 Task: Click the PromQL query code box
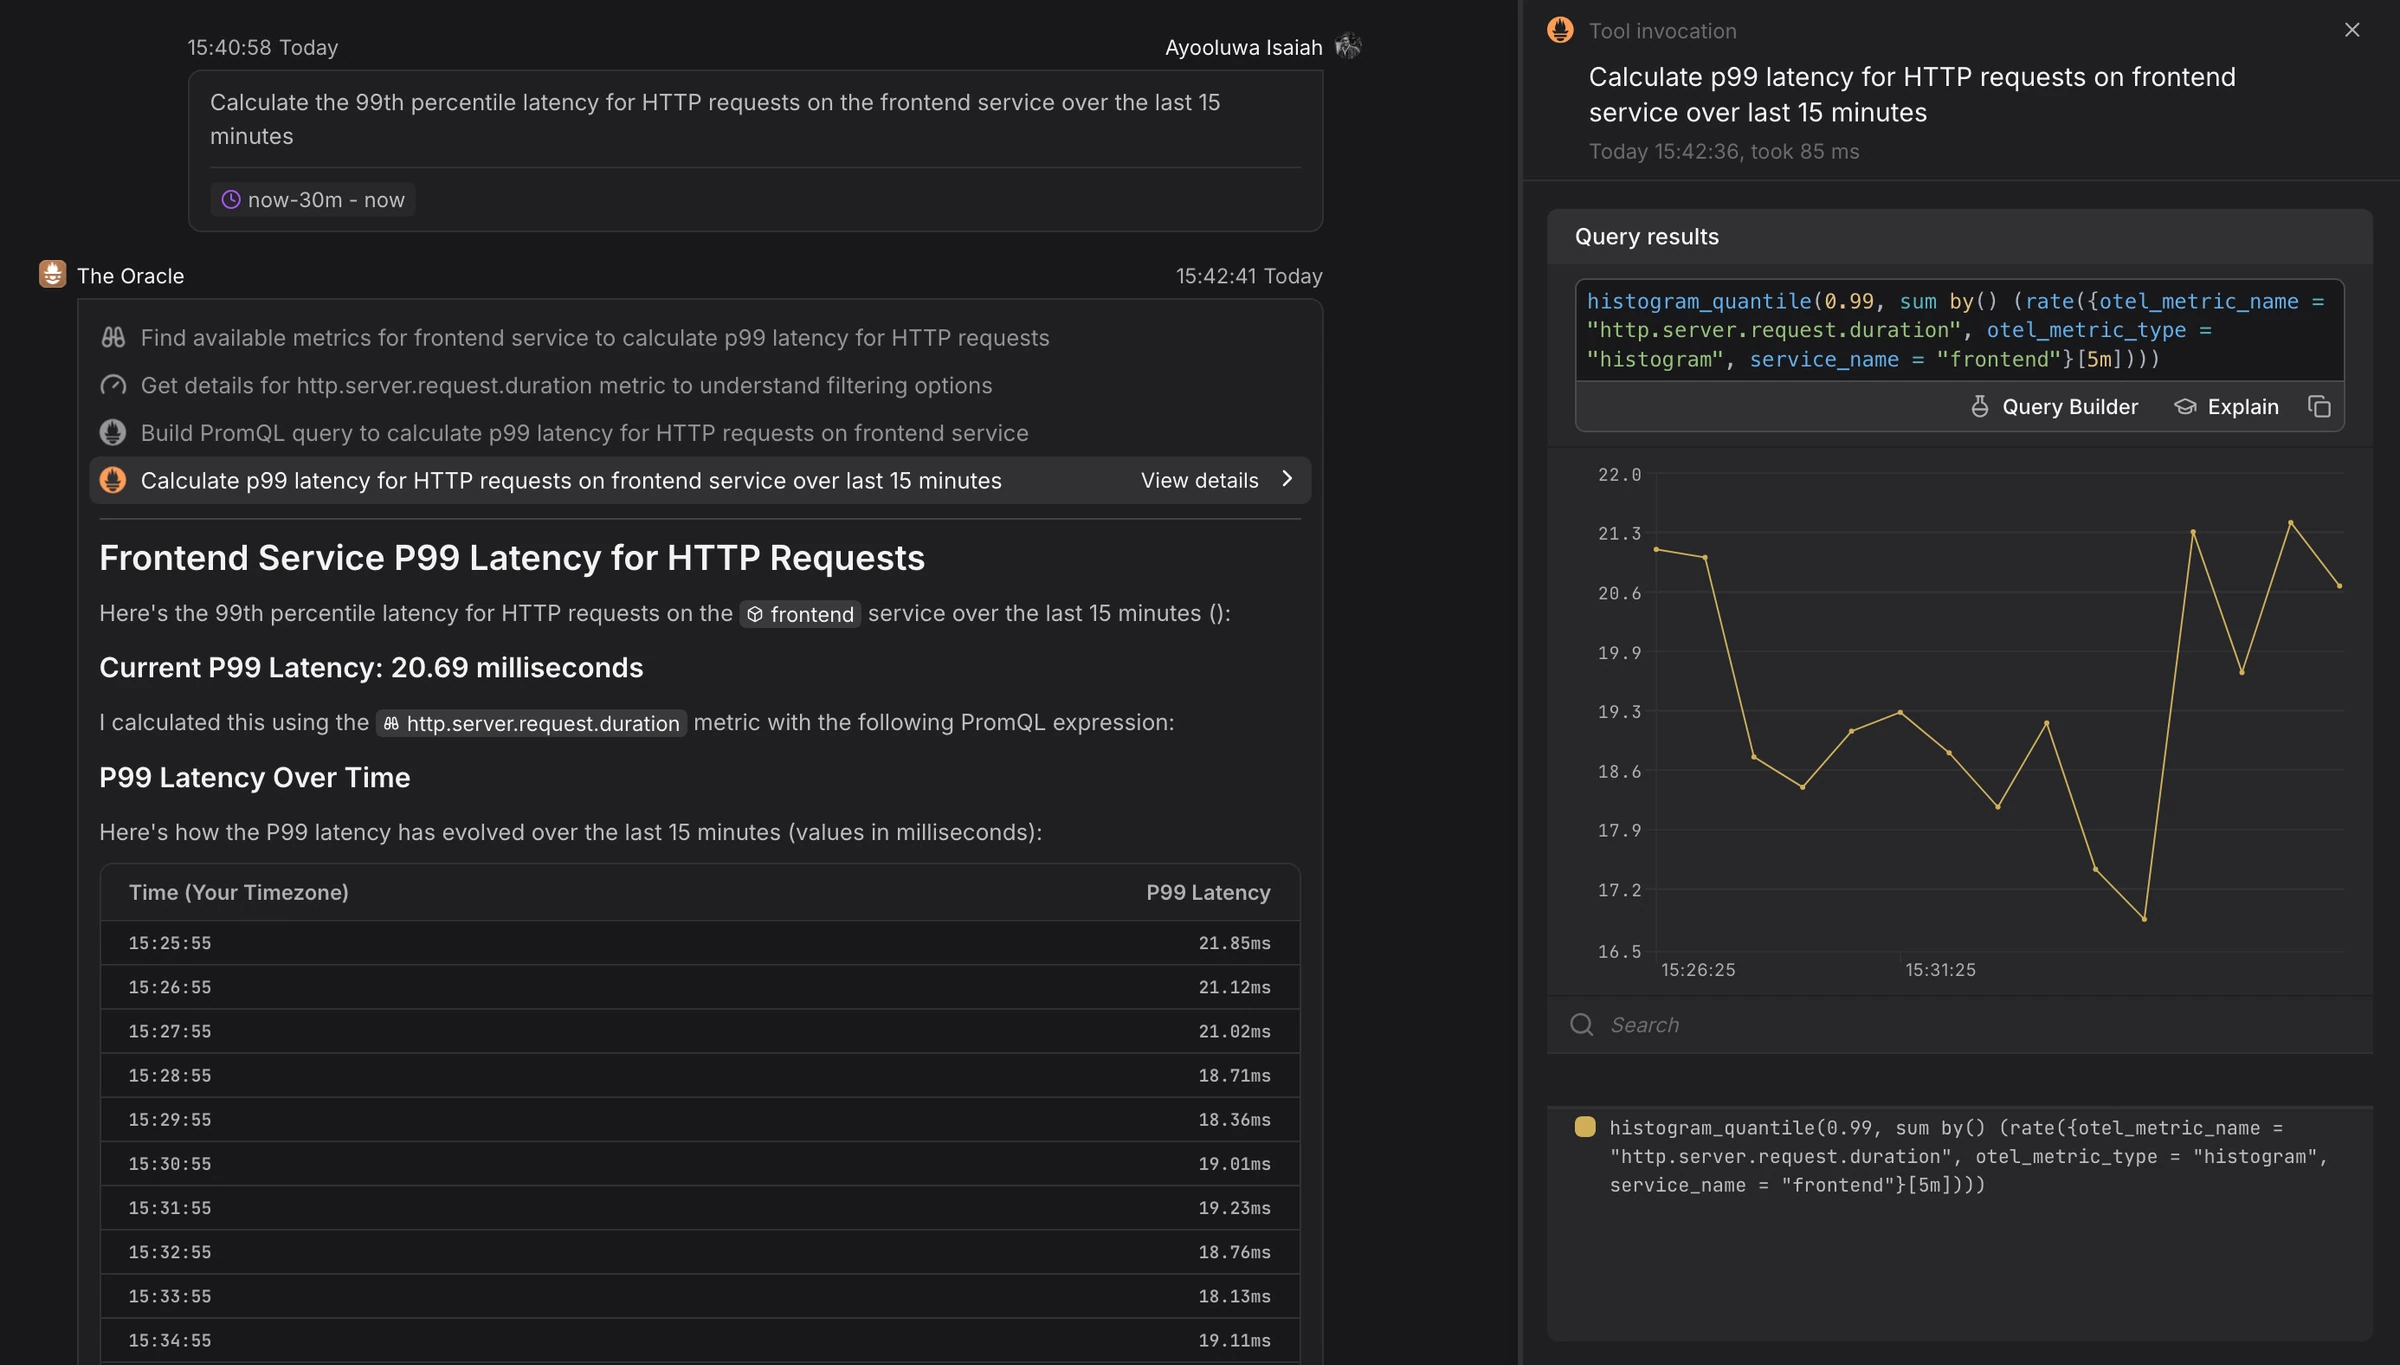click(1959, 330)
